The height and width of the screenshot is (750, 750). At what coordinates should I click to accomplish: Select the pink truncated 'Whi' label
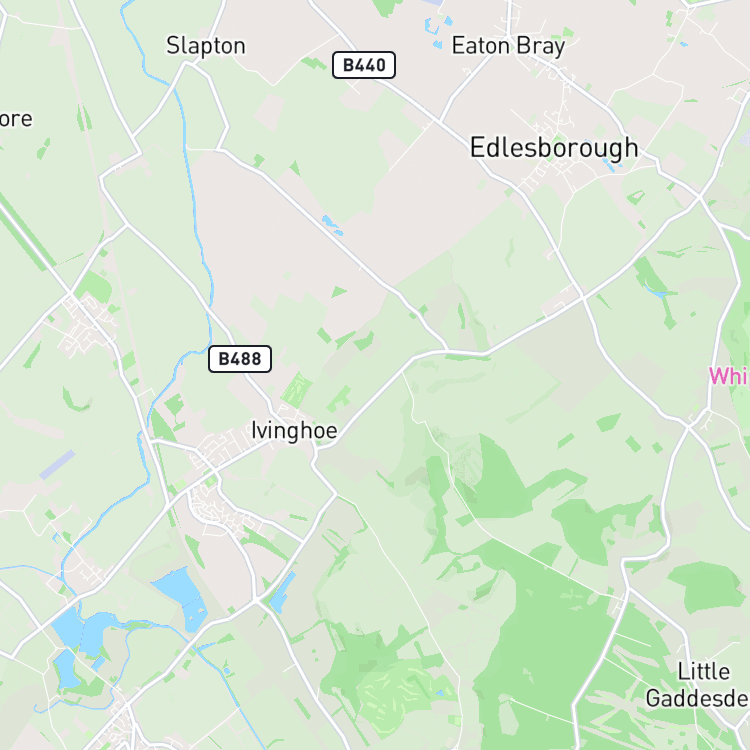(x=729, y=375)
